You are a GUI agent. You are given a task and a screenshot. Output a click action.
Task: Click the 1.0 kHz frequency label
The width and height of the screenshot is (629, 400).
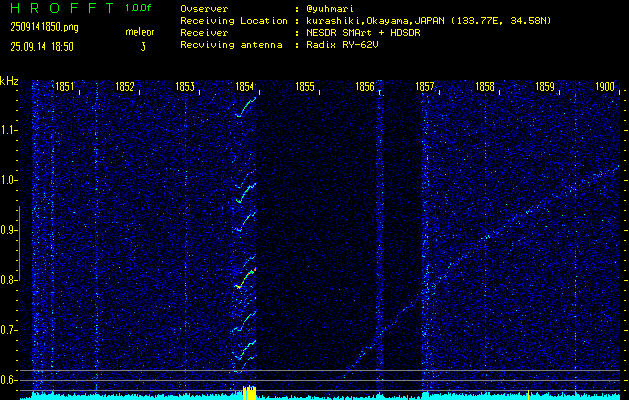[7, 181]
